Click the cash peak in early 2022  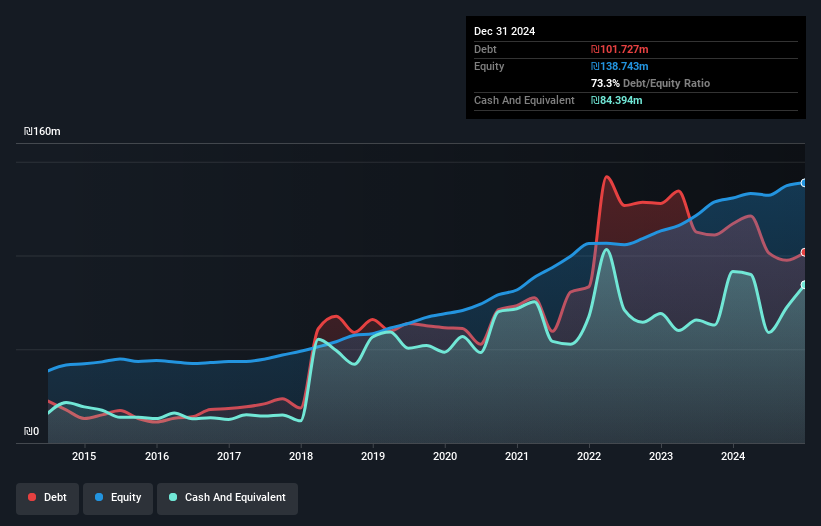[606, 250]
